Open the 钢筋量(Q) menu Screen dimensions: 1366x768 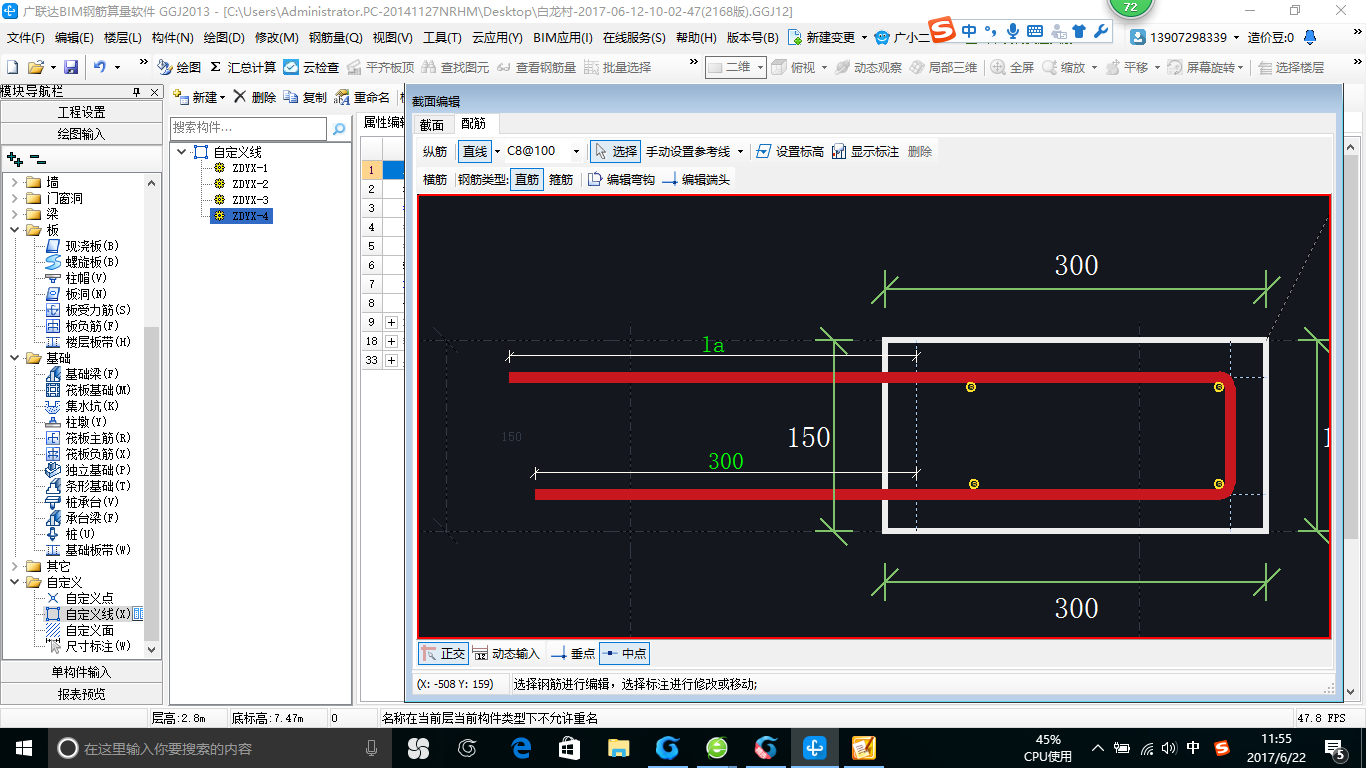pos(335,38)
